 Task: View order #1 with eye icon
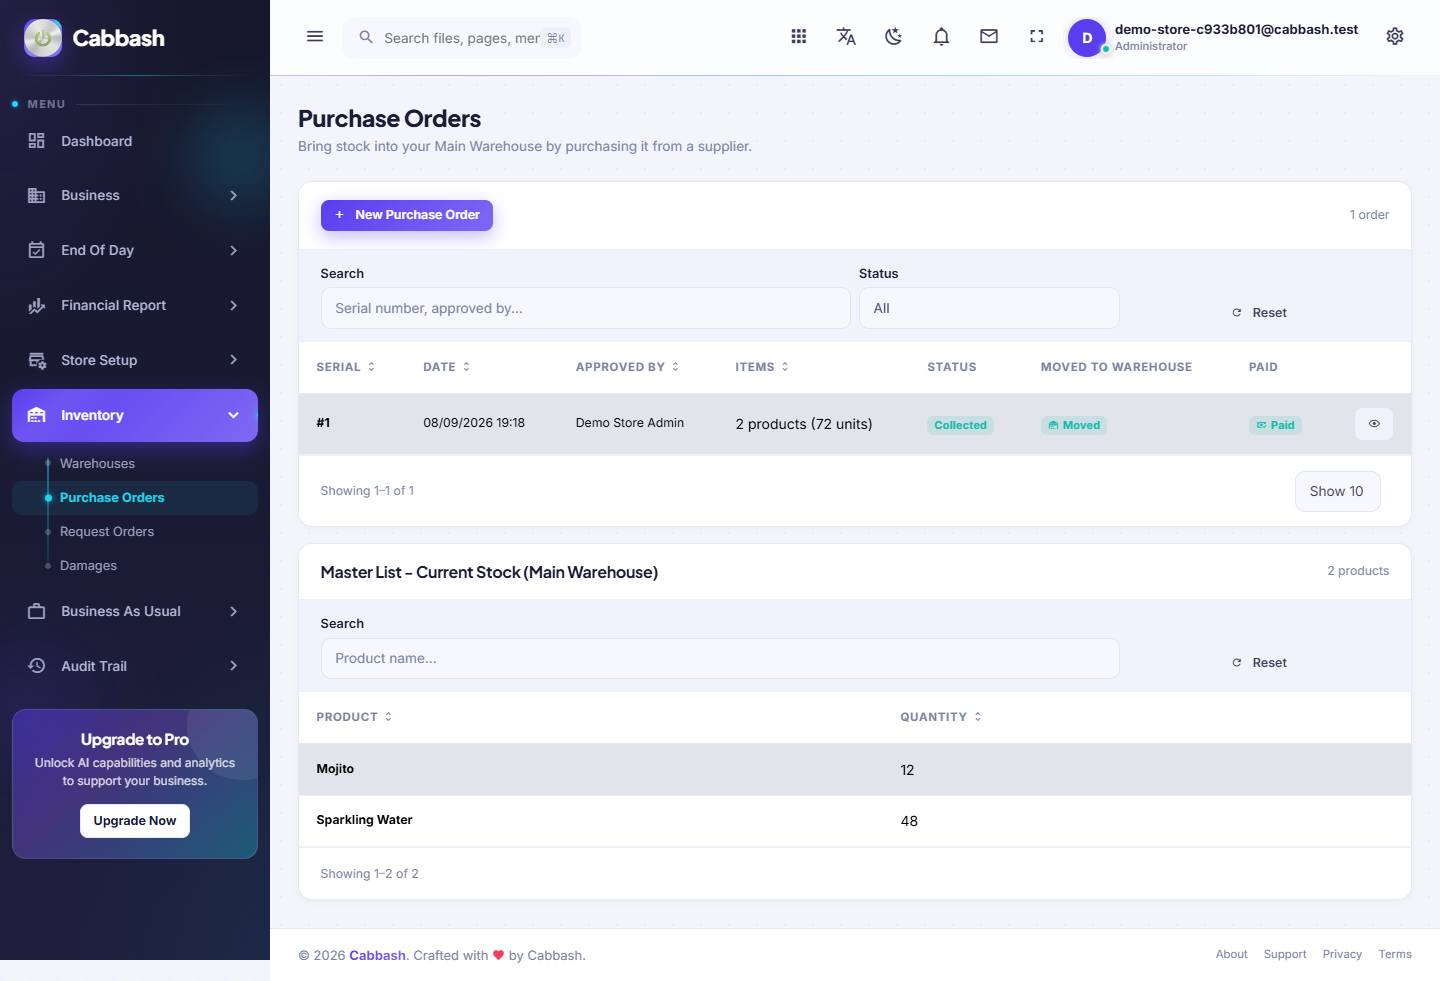coord(1374,424)
